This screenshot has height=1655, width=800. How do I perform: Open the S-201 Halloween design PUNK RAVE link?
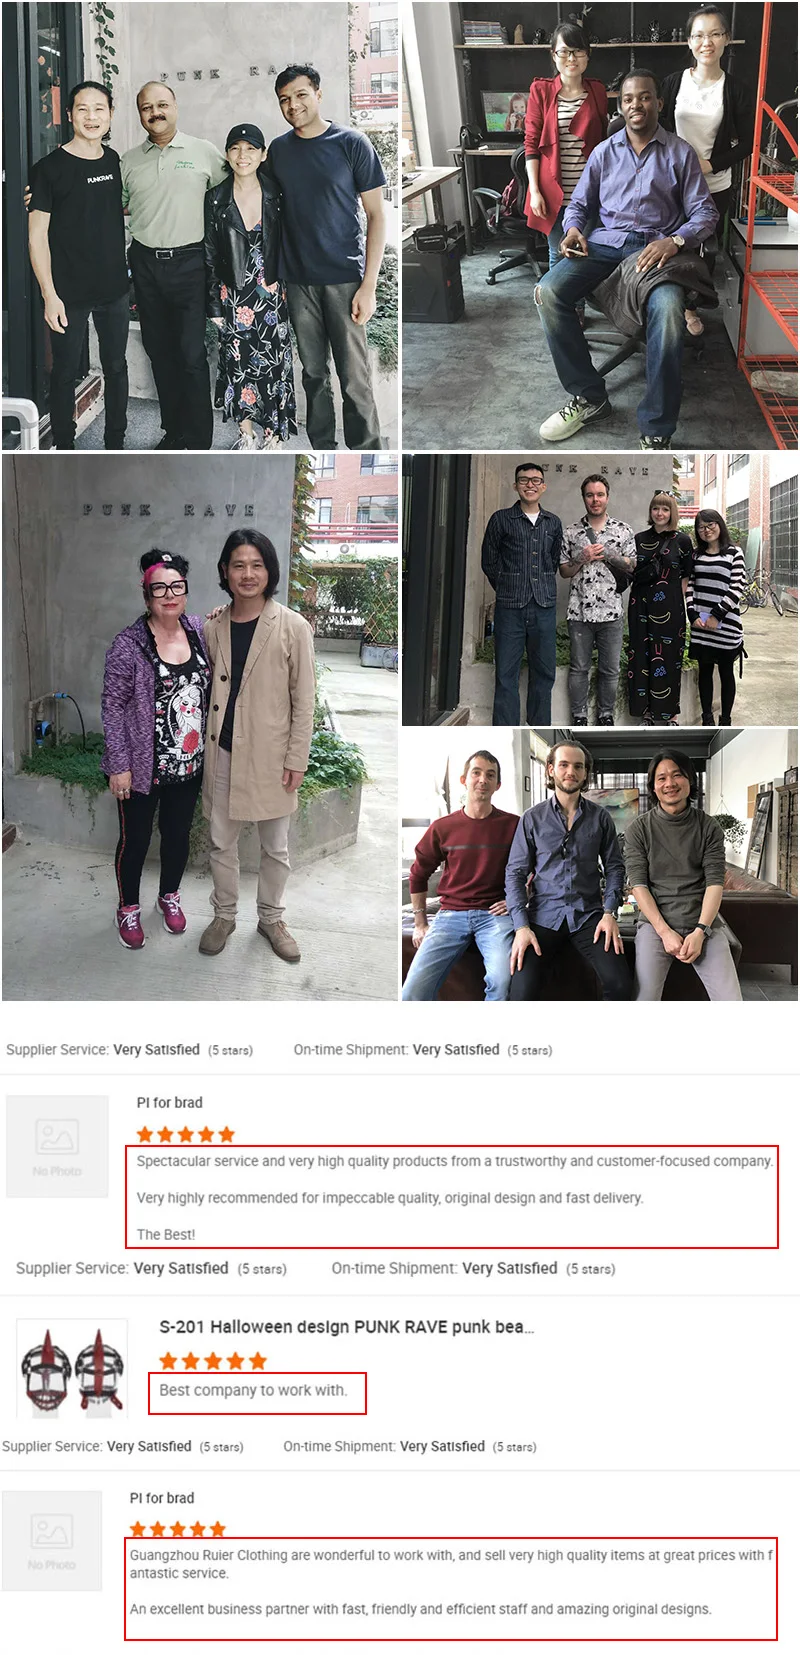[x=347, y=1327]
